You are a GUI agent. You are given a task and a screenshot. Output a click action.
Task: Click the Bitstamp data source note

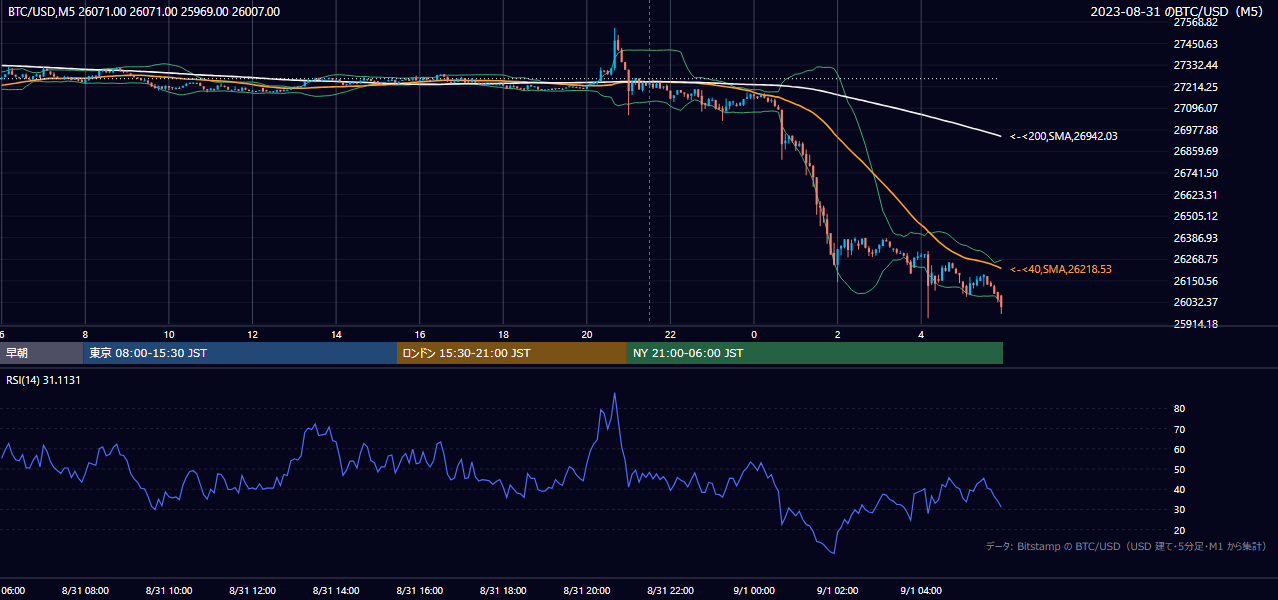tap(1126, 546)
